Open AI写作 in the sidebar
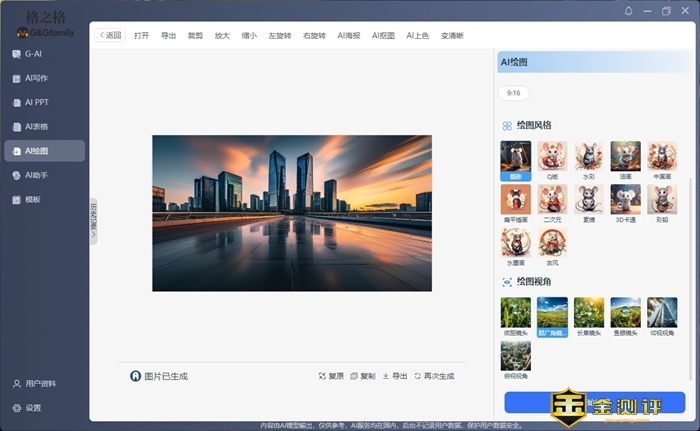The height and width of the screenshot is (431, 700). tap(36, 78)
